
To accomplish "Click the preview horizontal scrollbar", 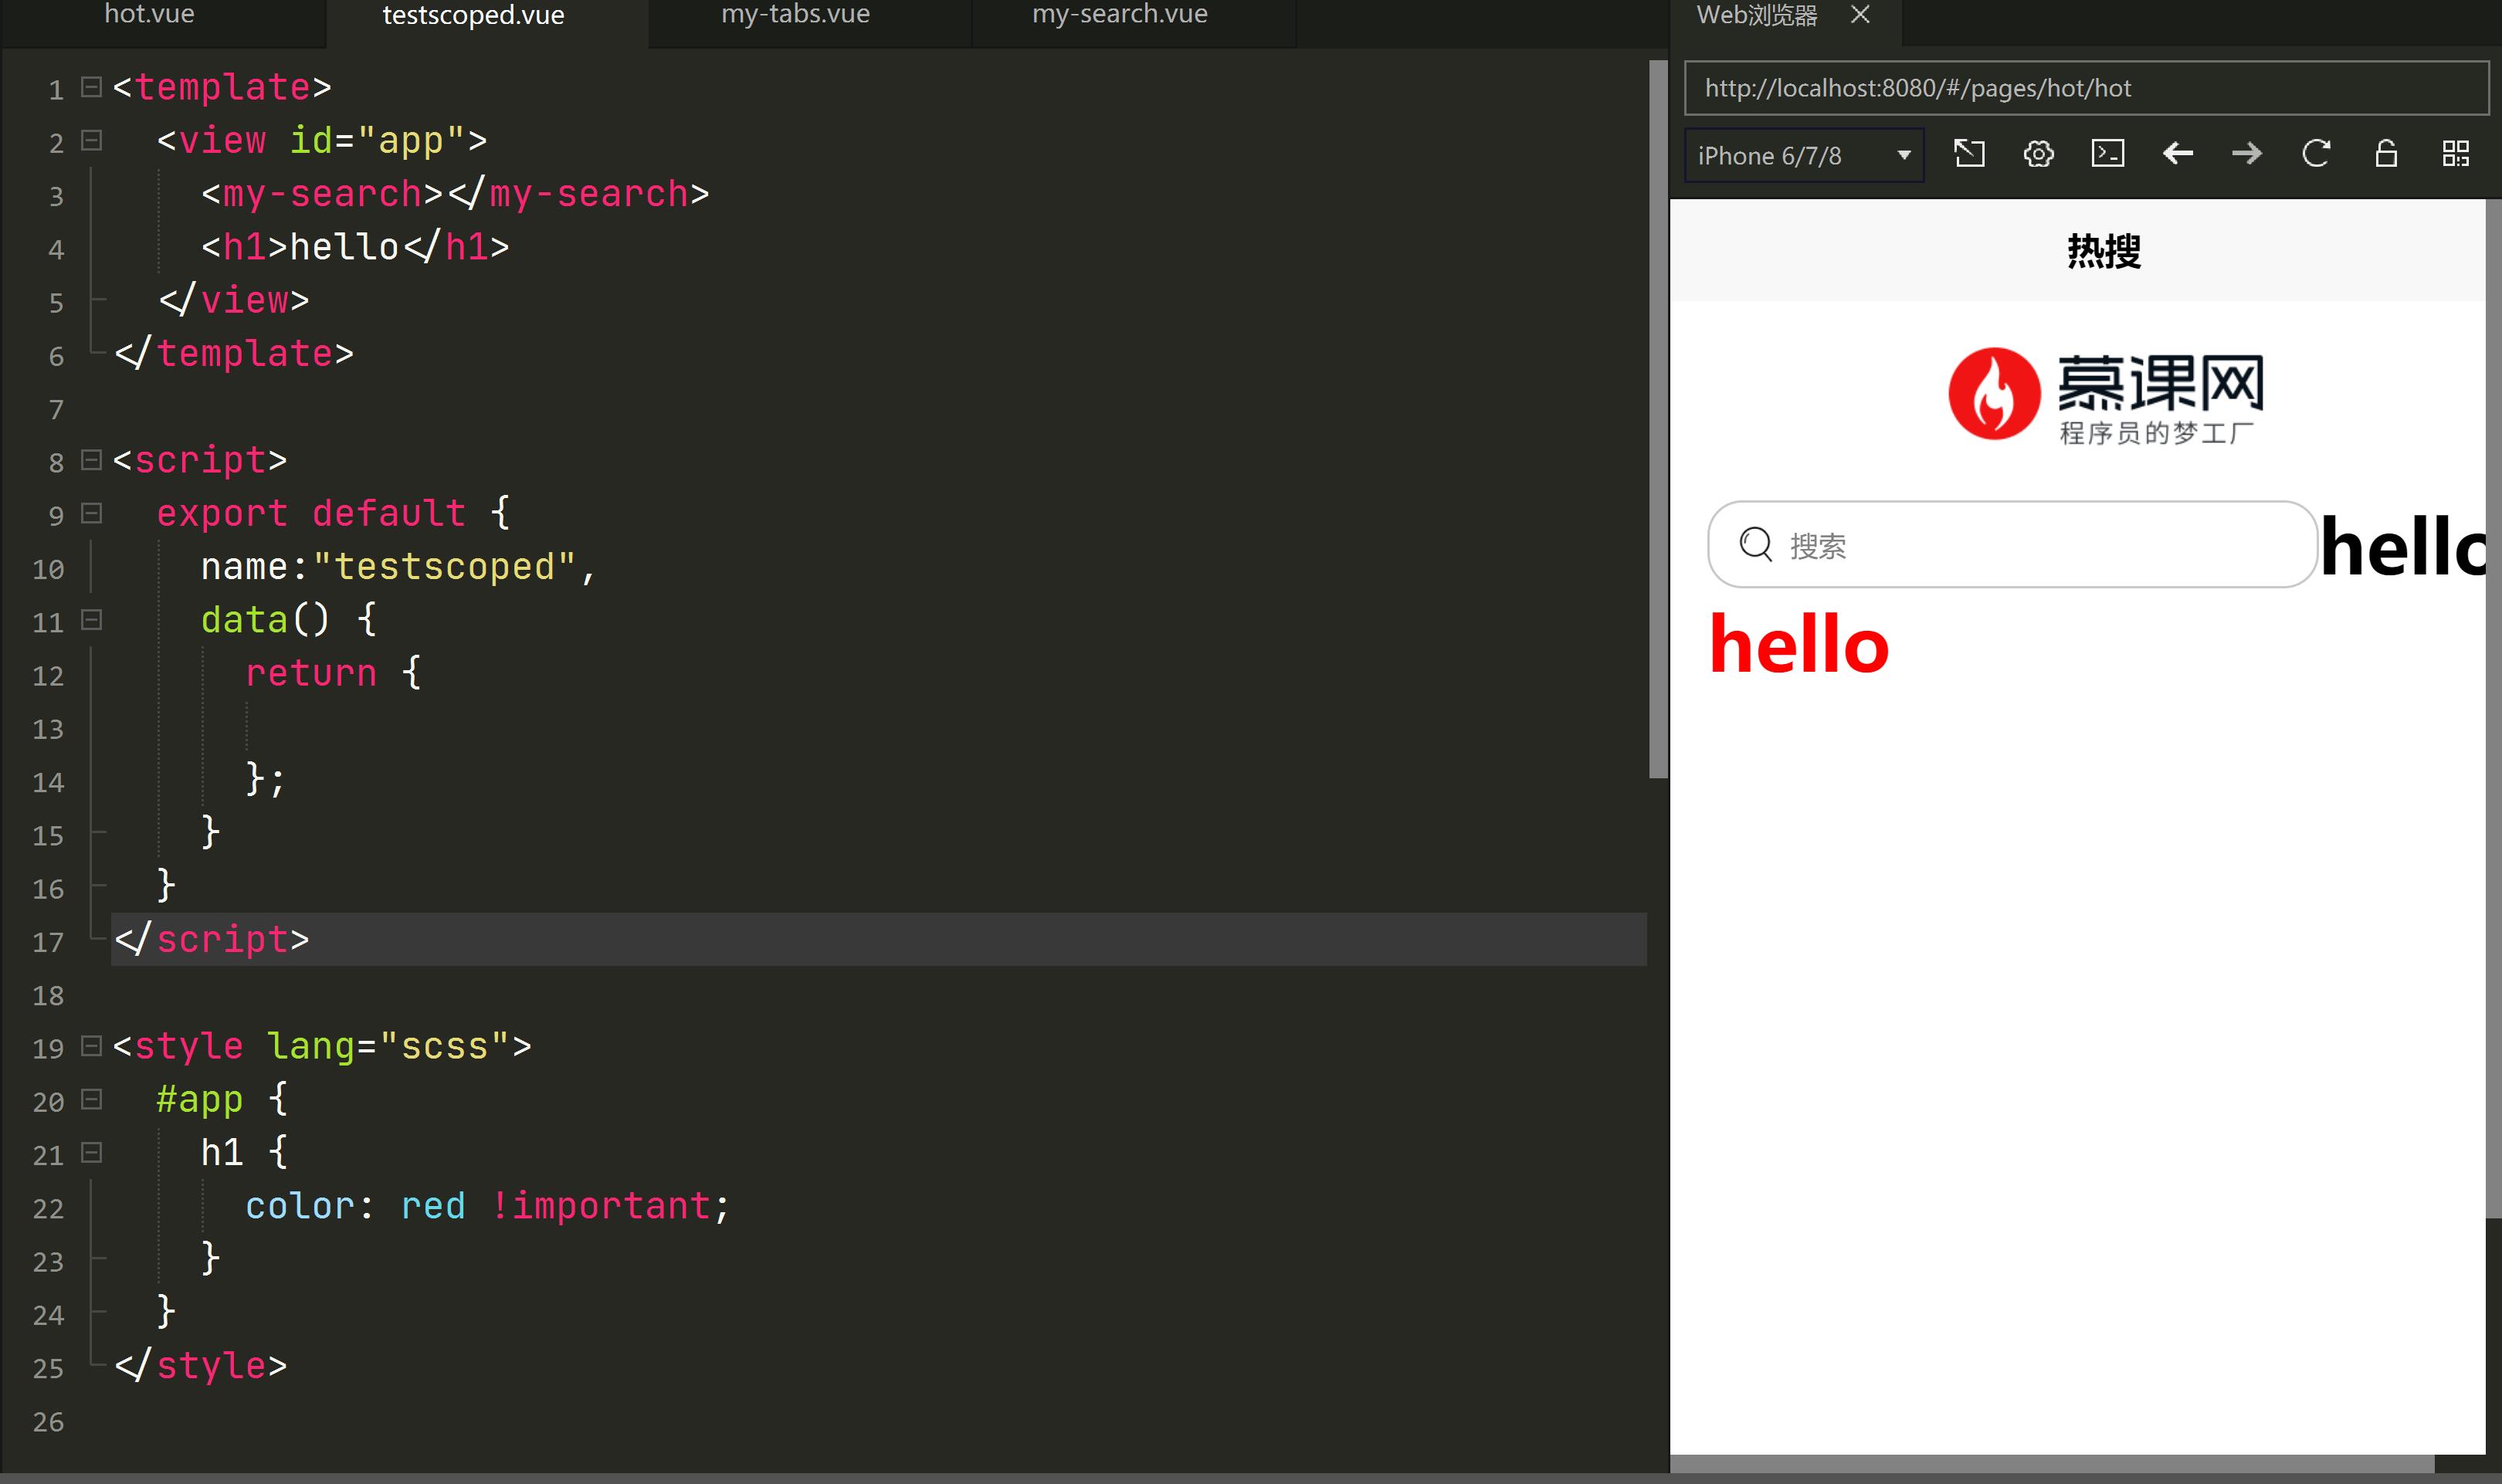I will point(2052,1464).
